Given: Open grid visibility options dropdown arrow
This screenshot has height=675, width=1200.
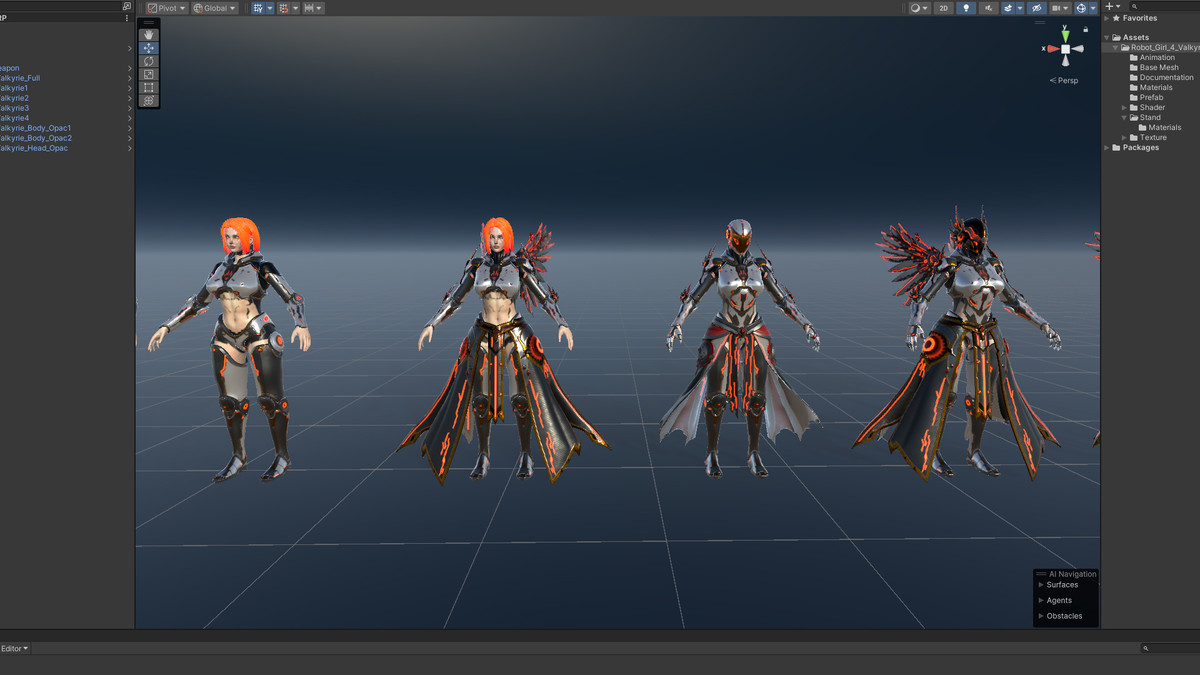Looking at the screenshot, I should click(270, 8).
